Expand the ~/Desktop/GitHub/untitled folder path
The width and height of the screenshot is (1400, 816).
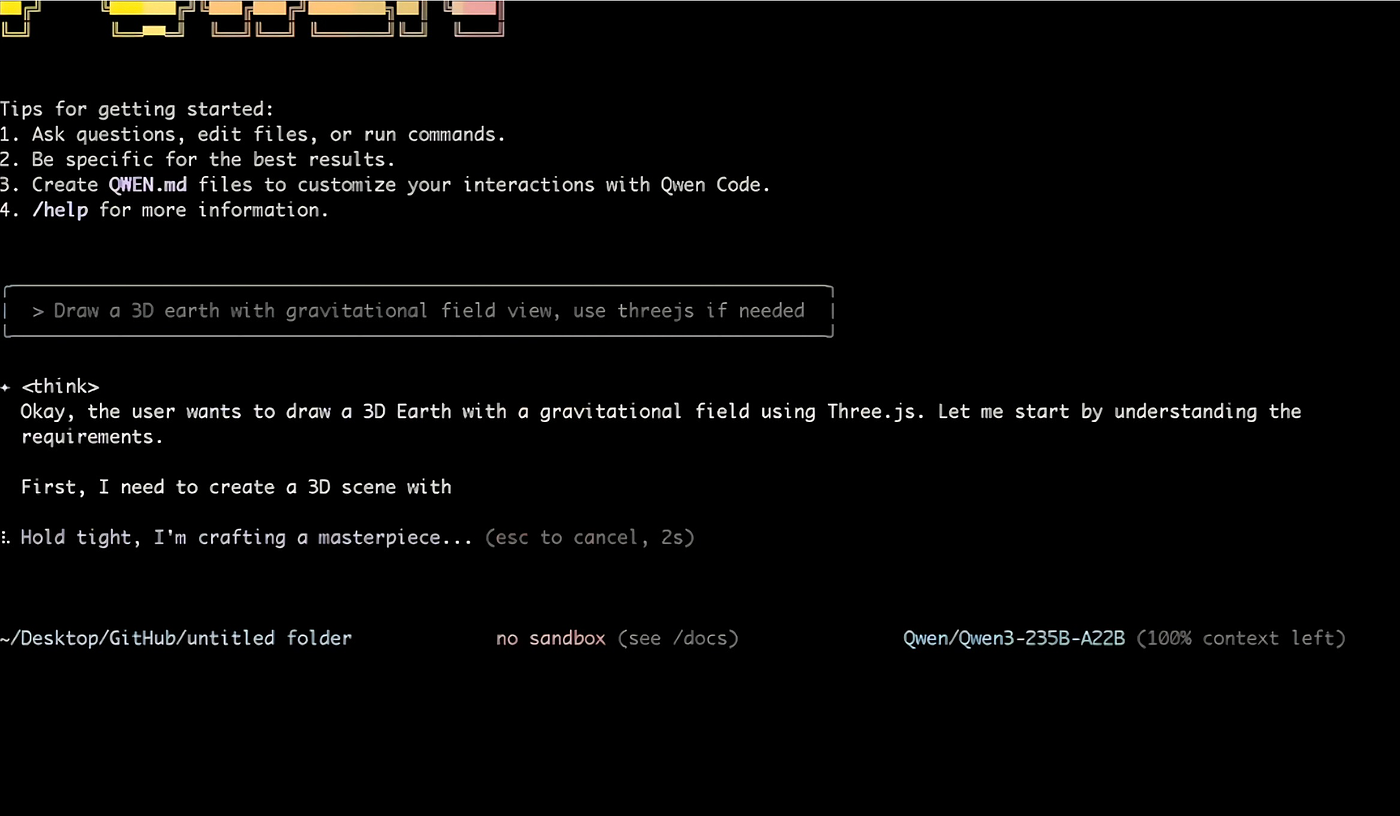176,637
